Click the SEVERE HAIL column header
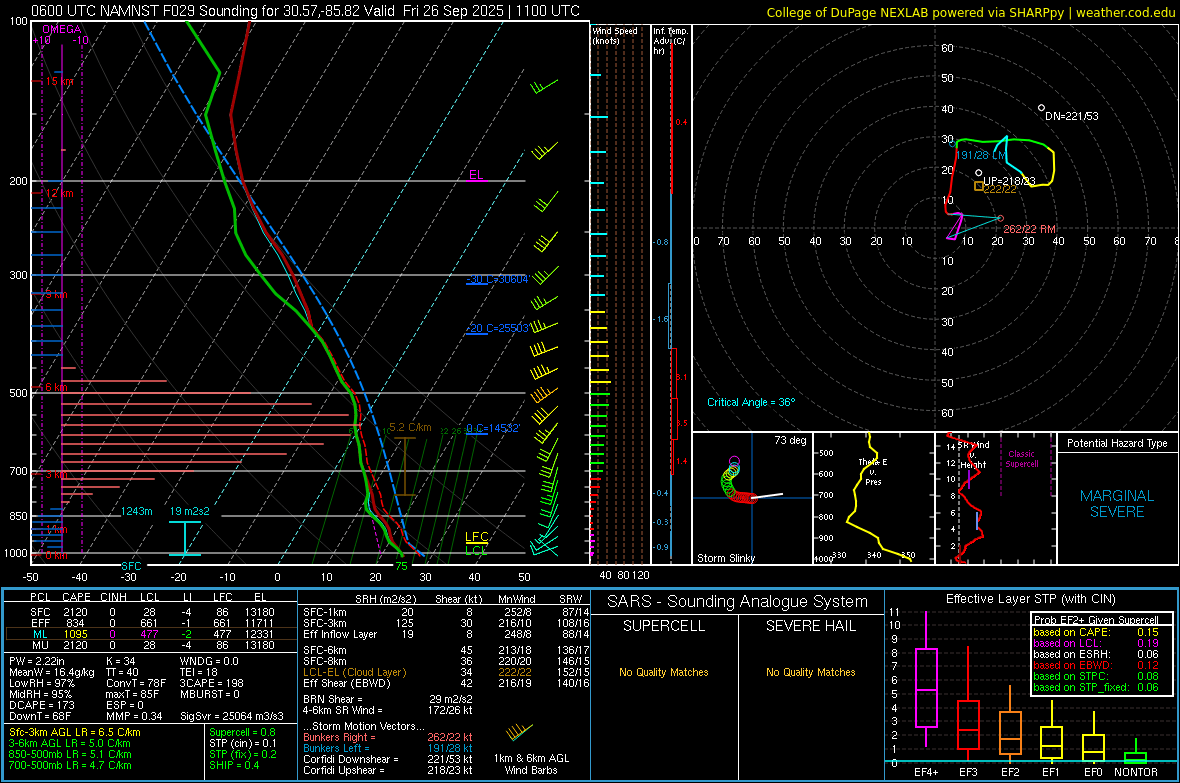Viewport: 1180px width, 783px height. (x=810, y=626)
